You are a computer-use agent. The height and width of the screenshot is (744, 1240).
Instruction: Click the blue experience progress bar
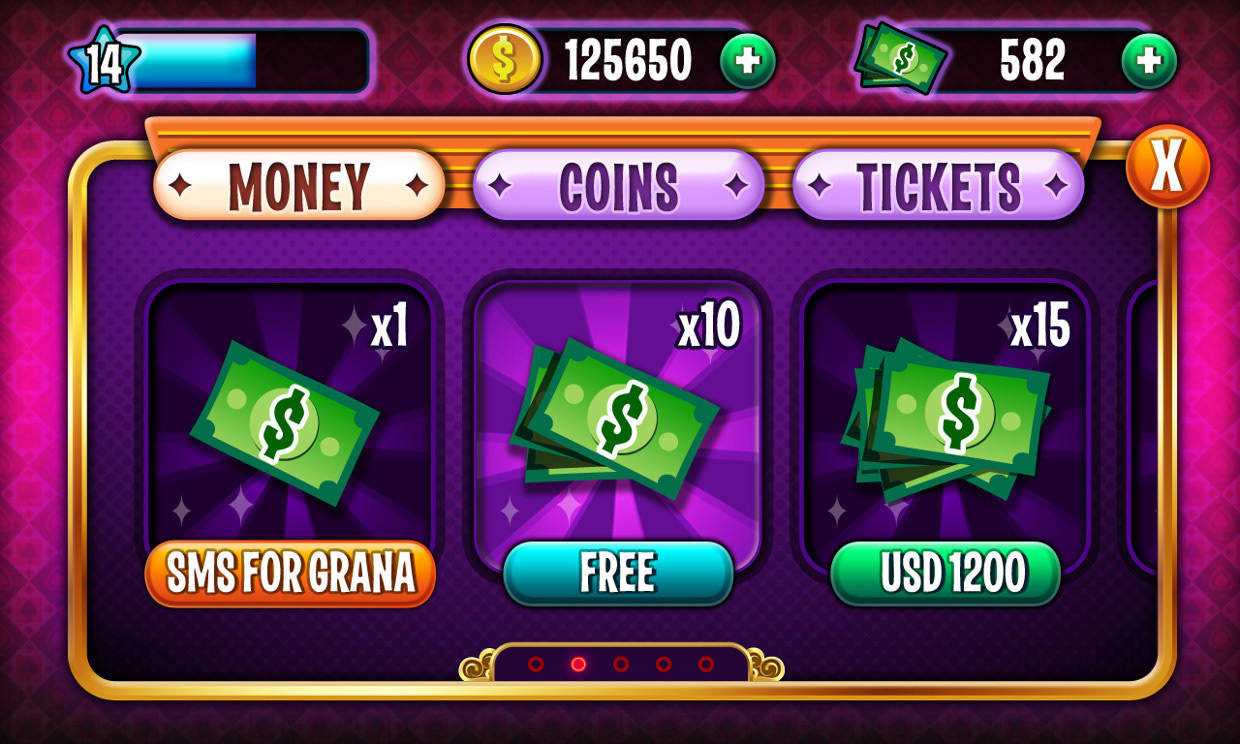point(240,61)
